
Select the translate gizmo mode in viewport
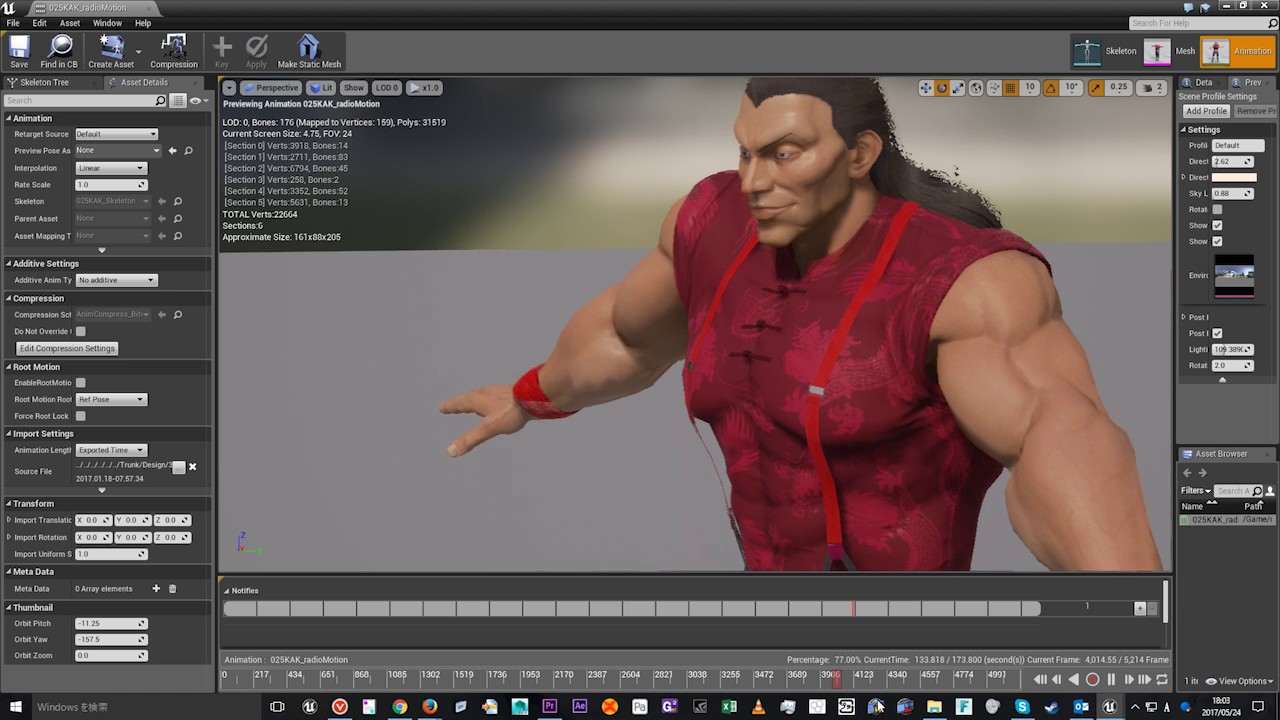point(926,88)
